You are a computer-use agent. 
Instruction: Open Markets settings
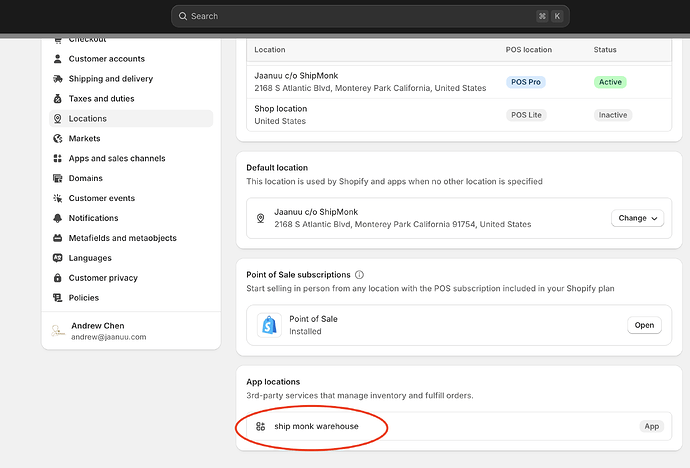131,139
